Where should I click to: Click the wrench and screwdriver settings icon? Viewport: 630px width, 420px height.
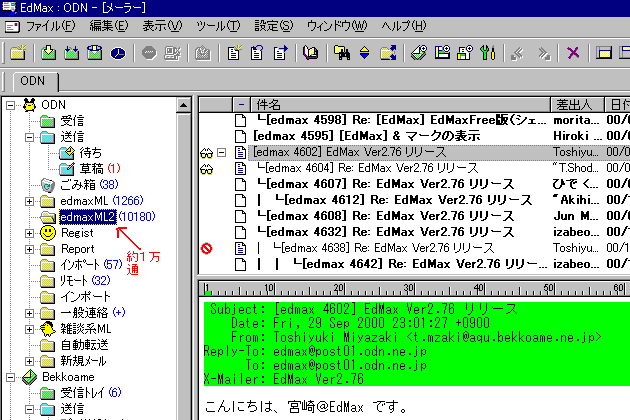pos(488,53)
